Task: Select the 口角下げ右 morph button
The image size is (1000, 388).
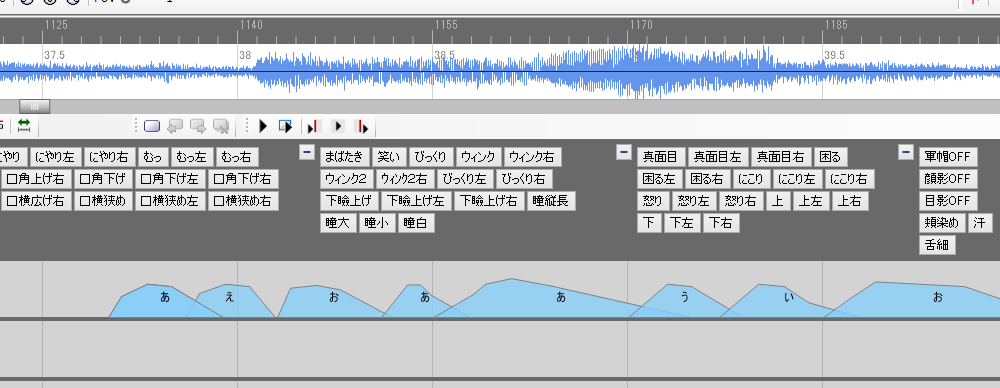Action: click(243, 179)
